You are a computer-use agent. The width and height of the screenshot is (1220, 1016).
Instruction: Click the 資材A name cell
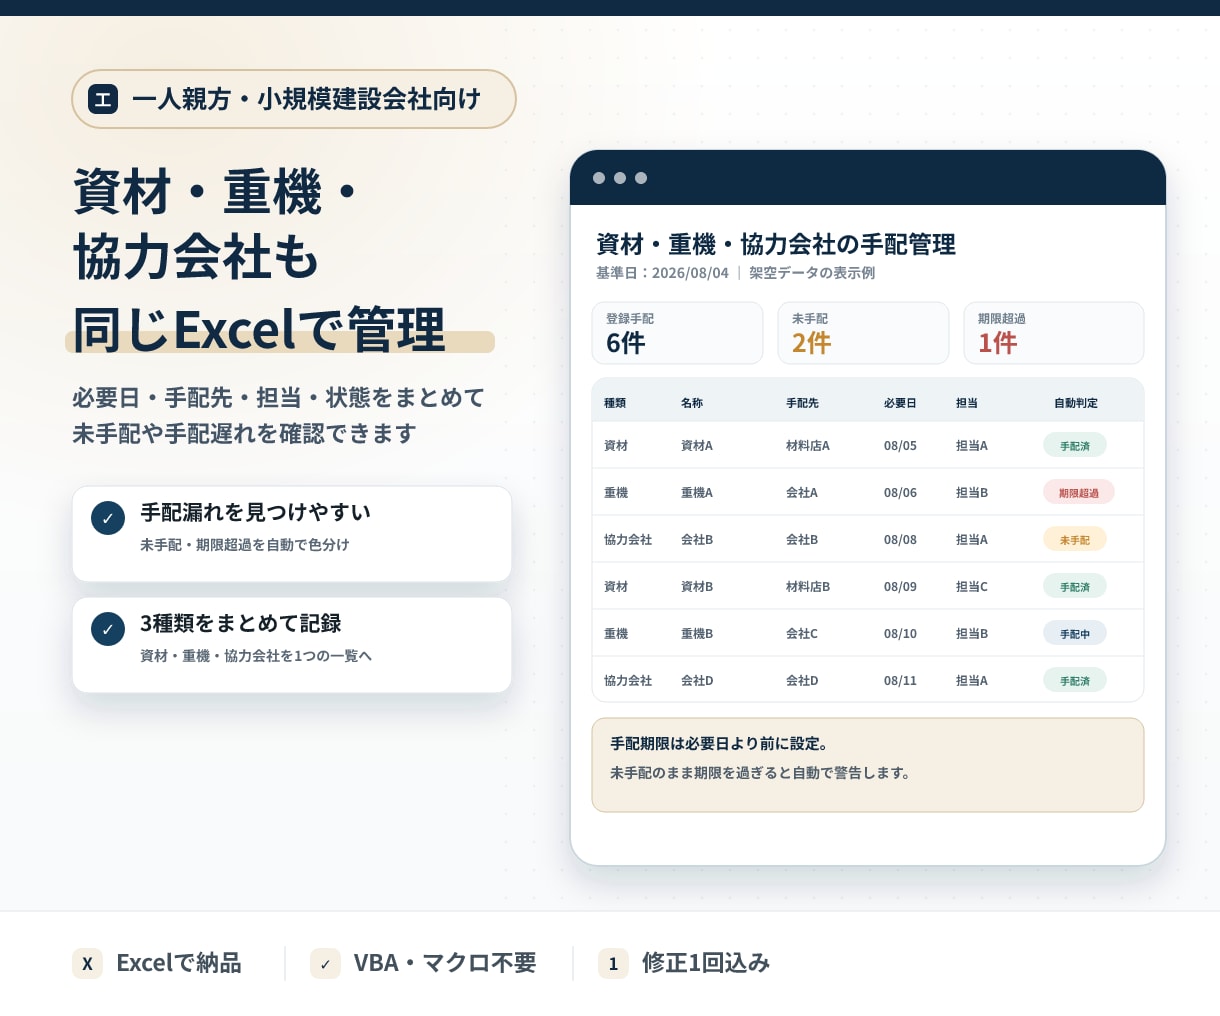click(x=697, y=446)
